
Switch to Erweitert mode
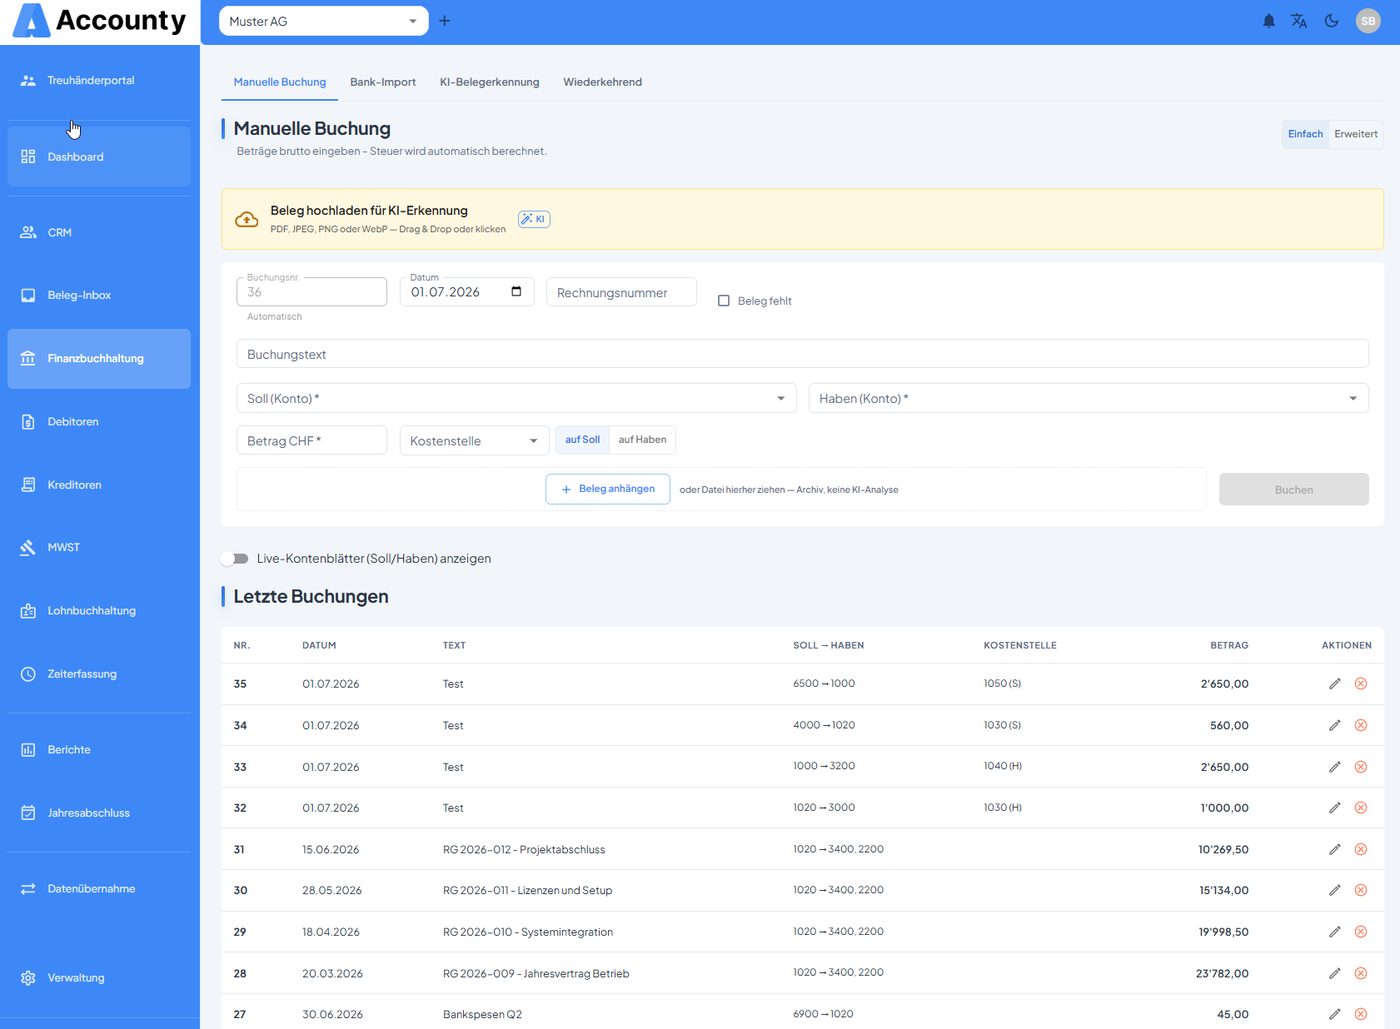(1356, 134)
